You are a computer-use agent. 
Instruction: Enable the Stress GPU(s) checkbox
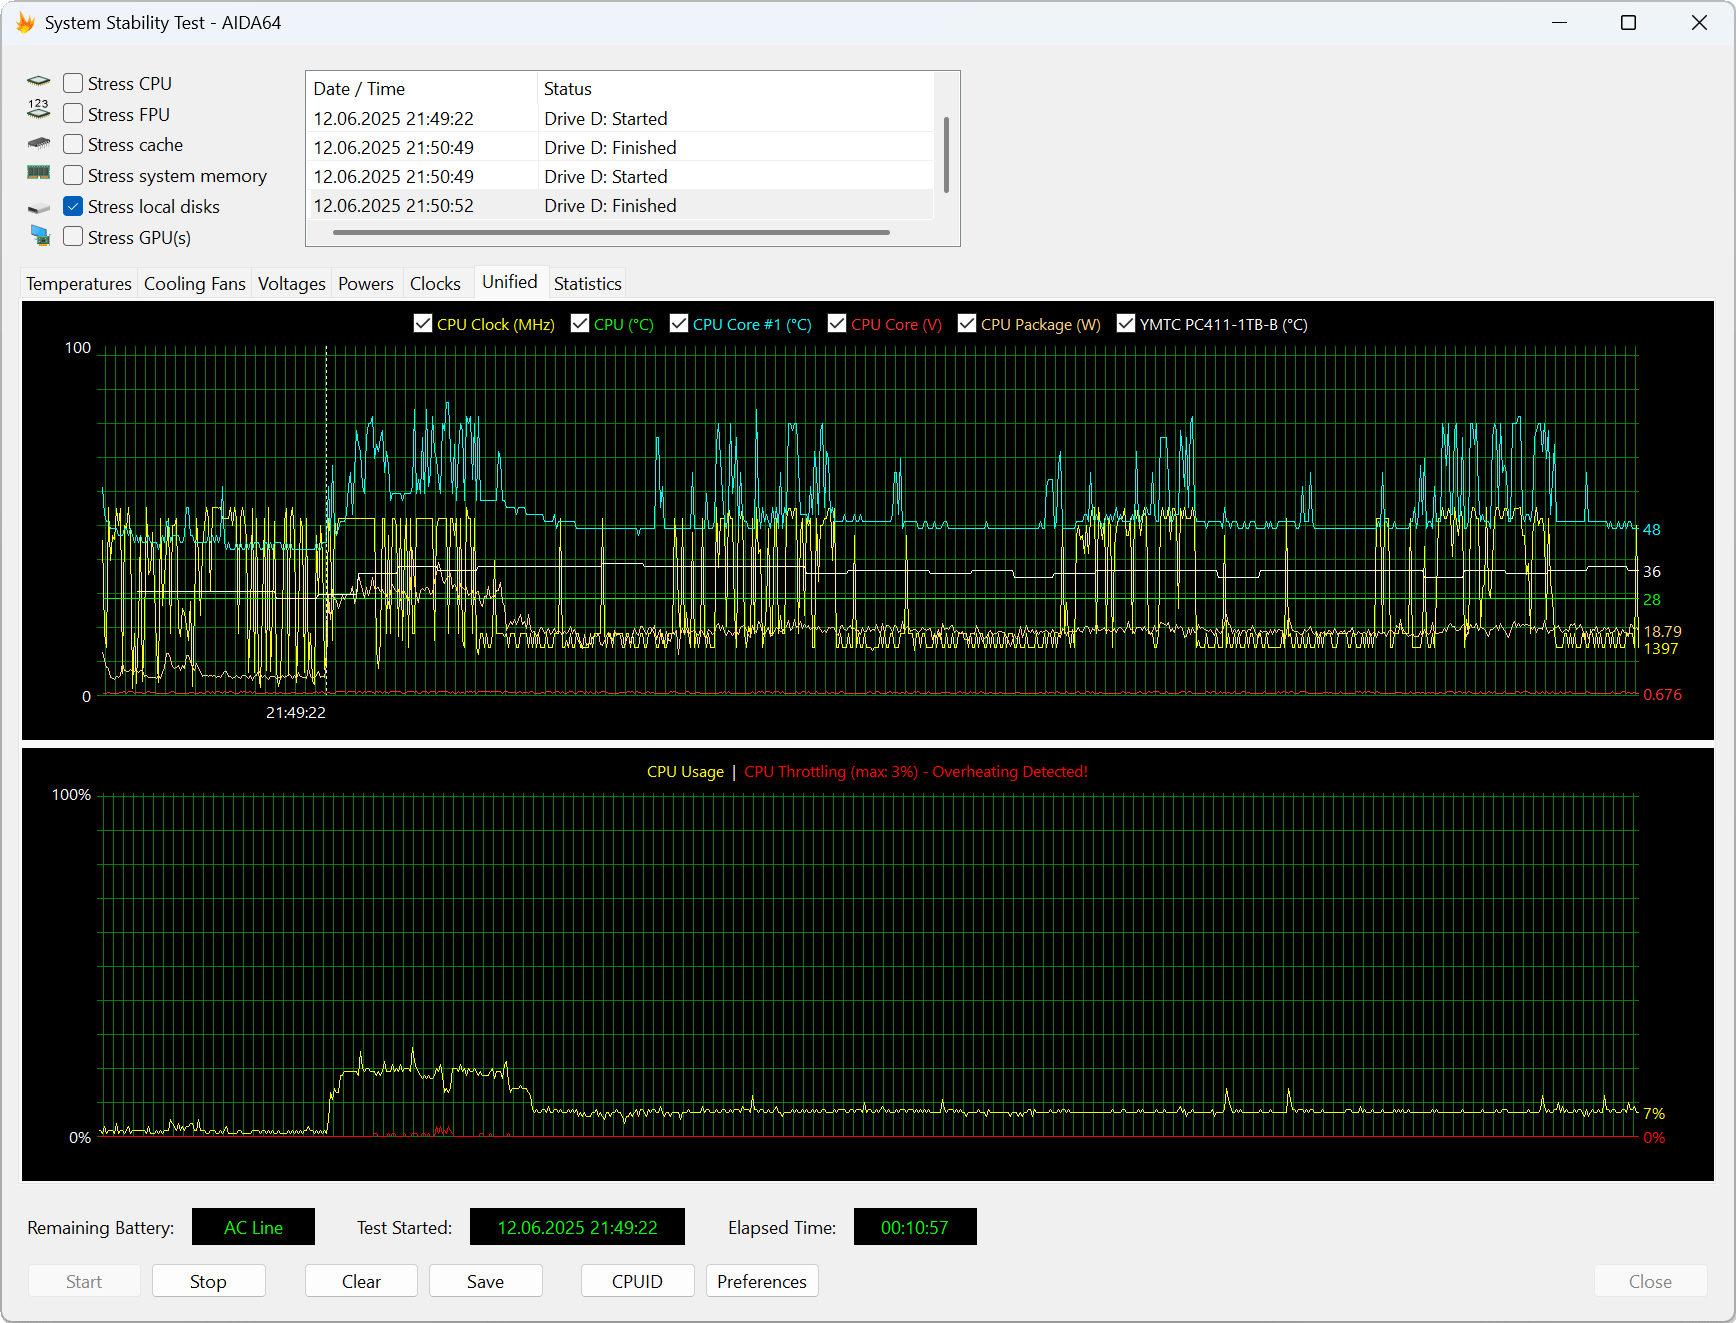point(73,237)
